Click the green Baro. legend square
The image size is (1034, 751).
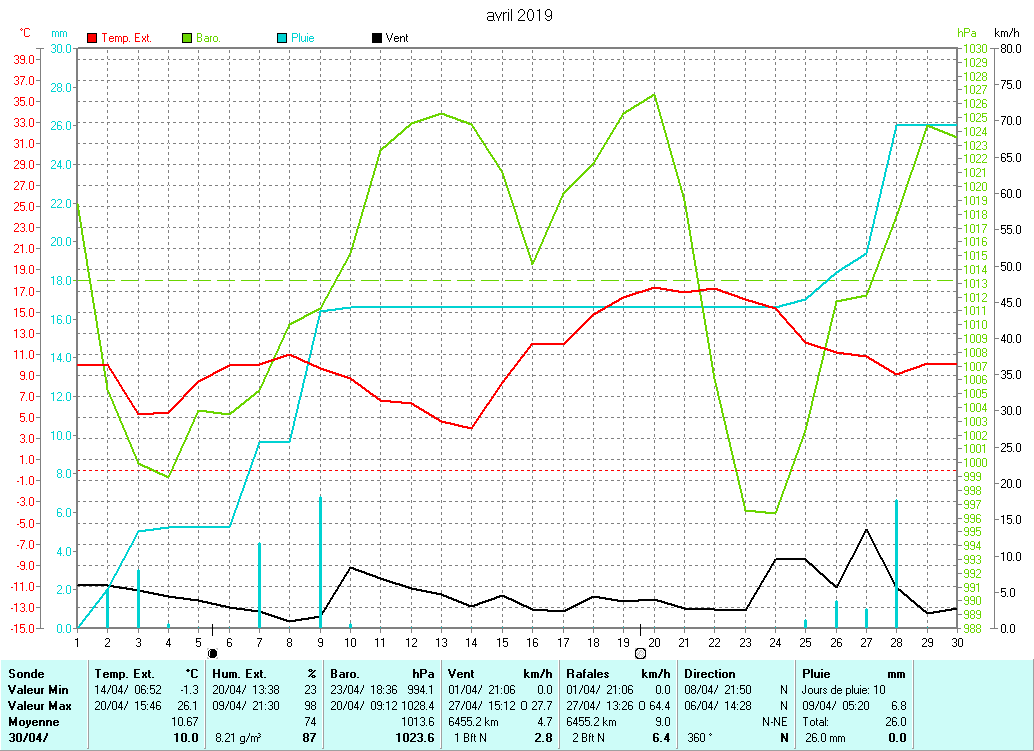click(x=187, y=38)
